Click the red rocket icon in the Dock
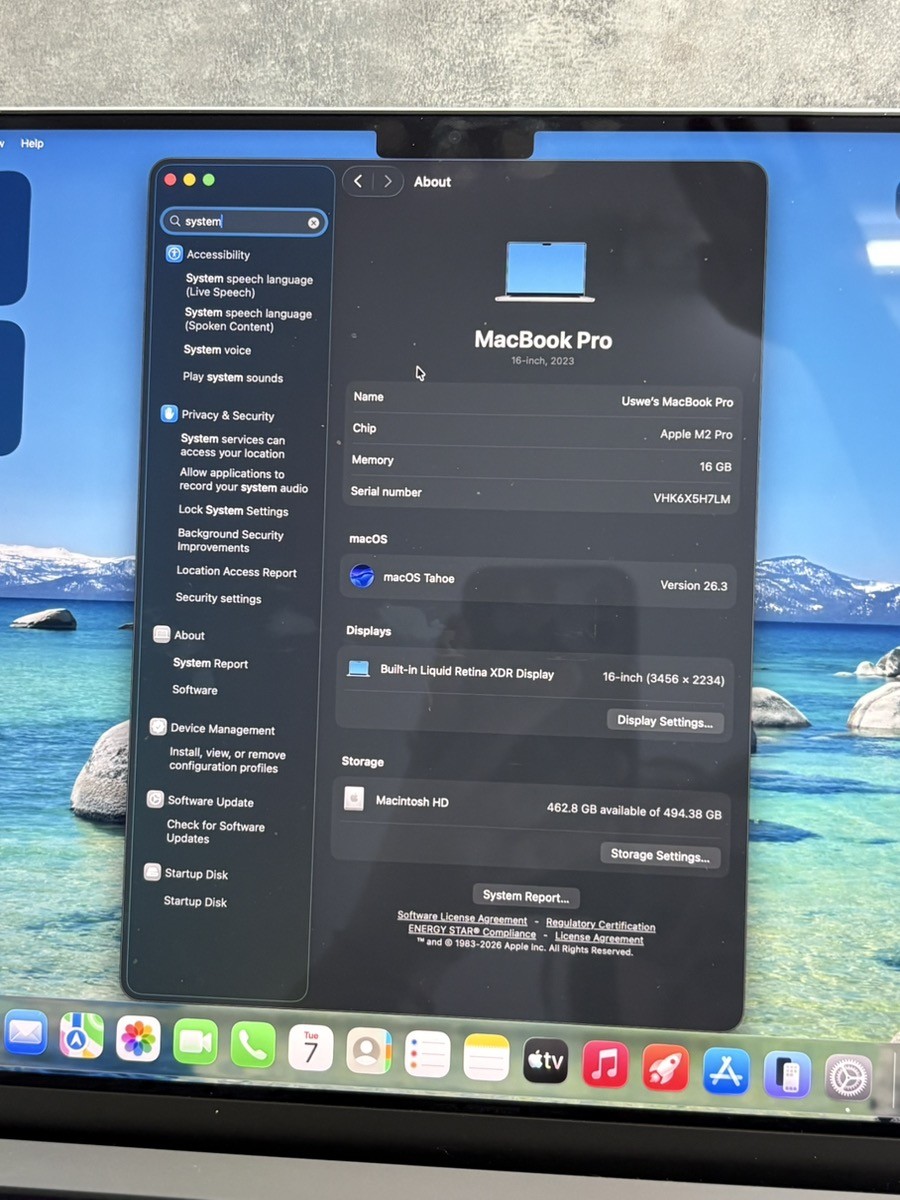 [x=665, y=1068]
